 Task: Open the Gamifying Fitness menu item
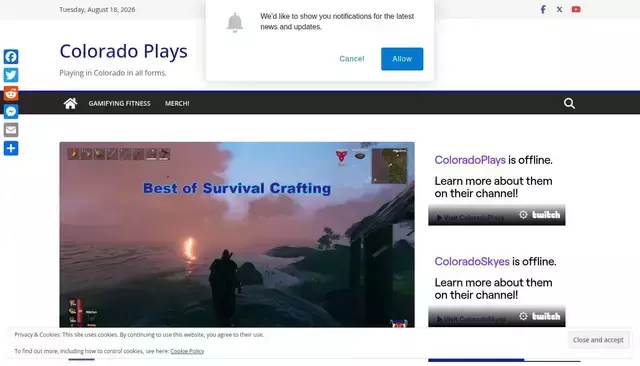tap(119, 104)
